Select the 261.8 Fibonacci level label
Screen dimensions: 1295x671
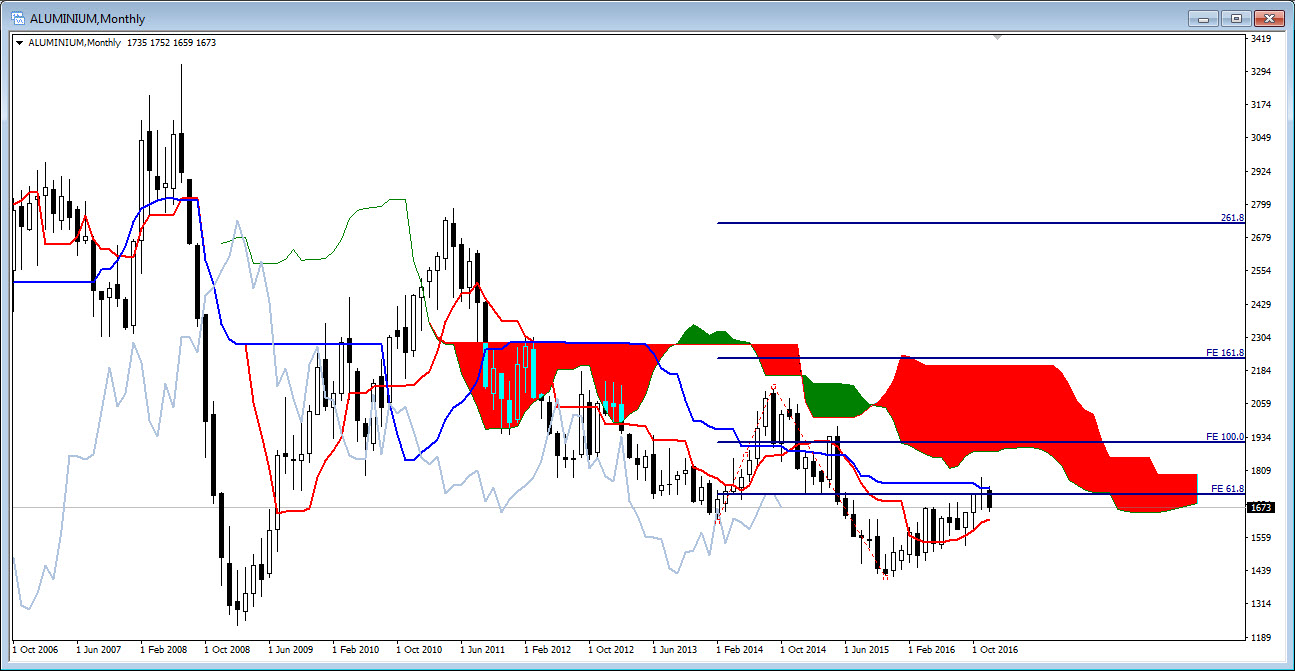(1232, 217)
